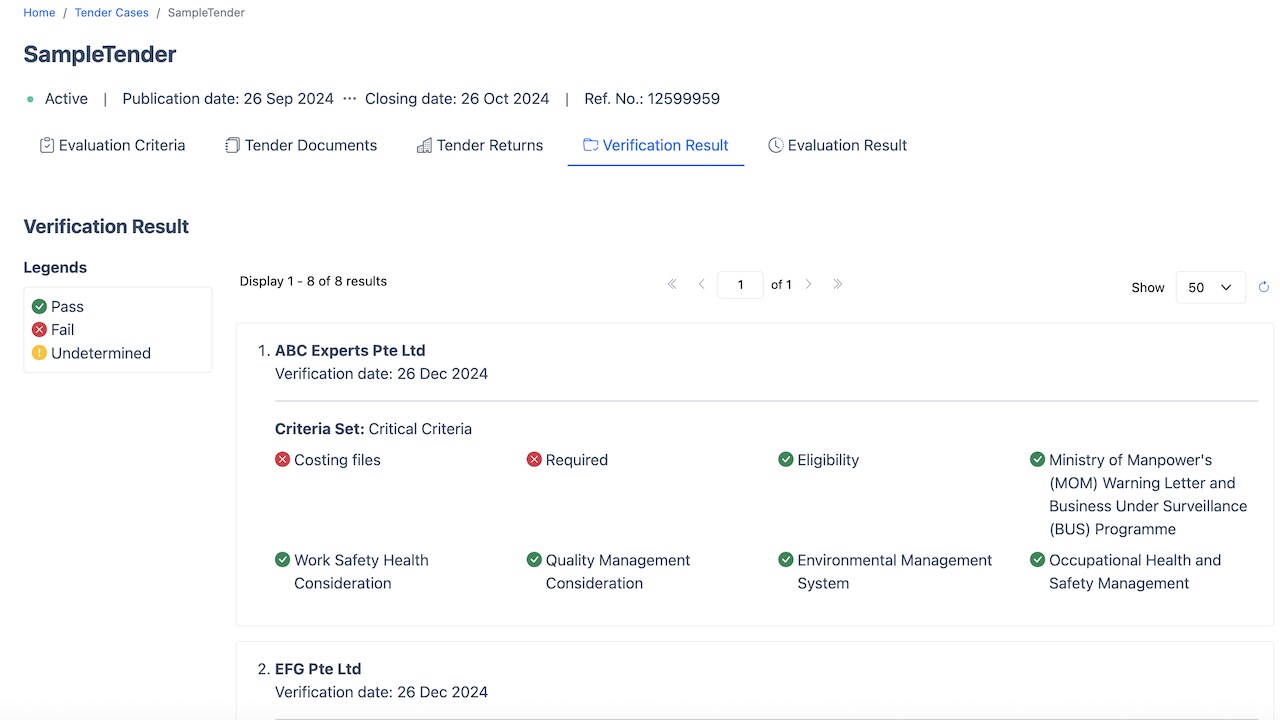This screenshot has height=720, width=1280.
Task: Click Work Safety Health Consideration criterion
Action: click(361, 572)
